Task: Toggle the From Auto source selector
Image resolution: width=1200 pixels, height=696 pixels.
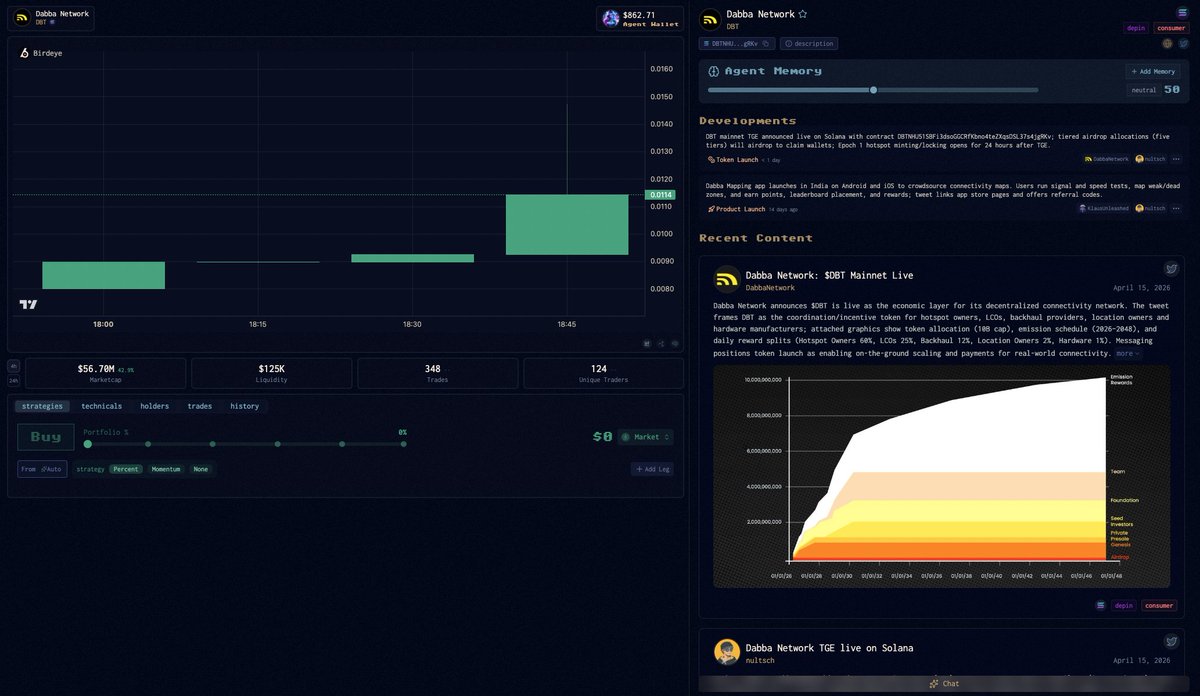Action: click(42, 469)
